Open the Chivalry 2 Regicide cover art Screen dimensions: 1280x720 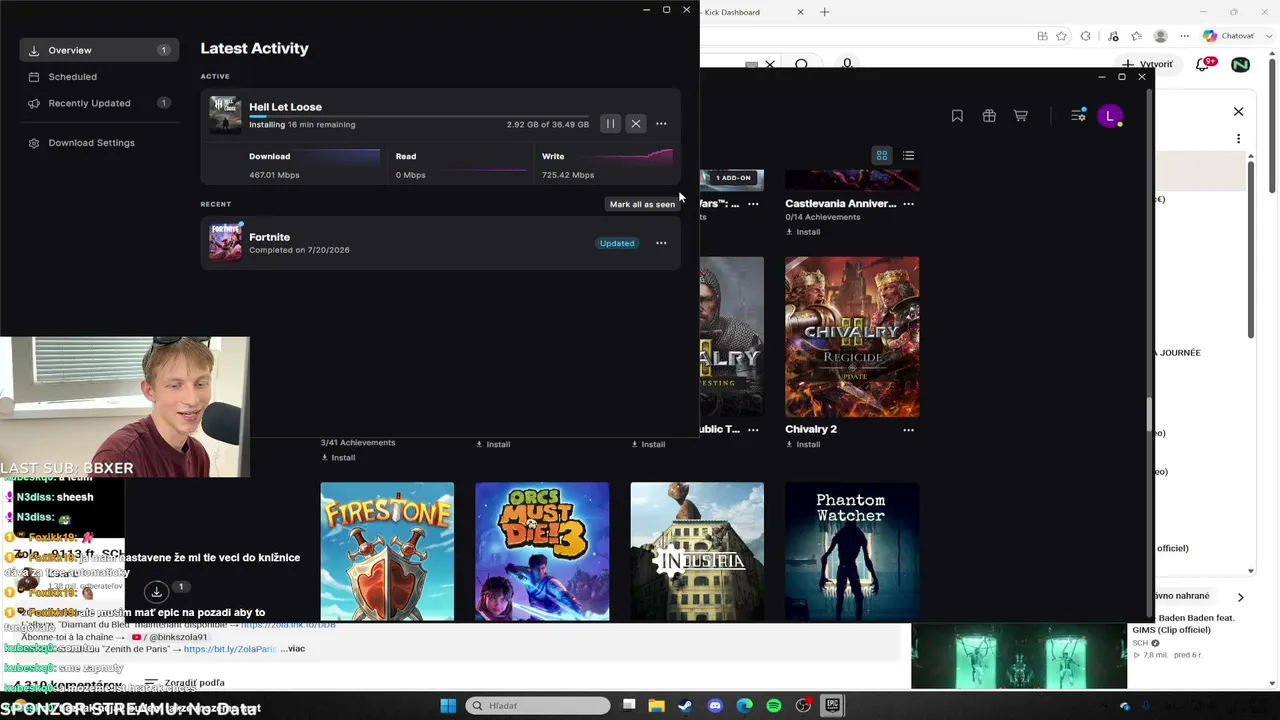[x=852, y=337]
